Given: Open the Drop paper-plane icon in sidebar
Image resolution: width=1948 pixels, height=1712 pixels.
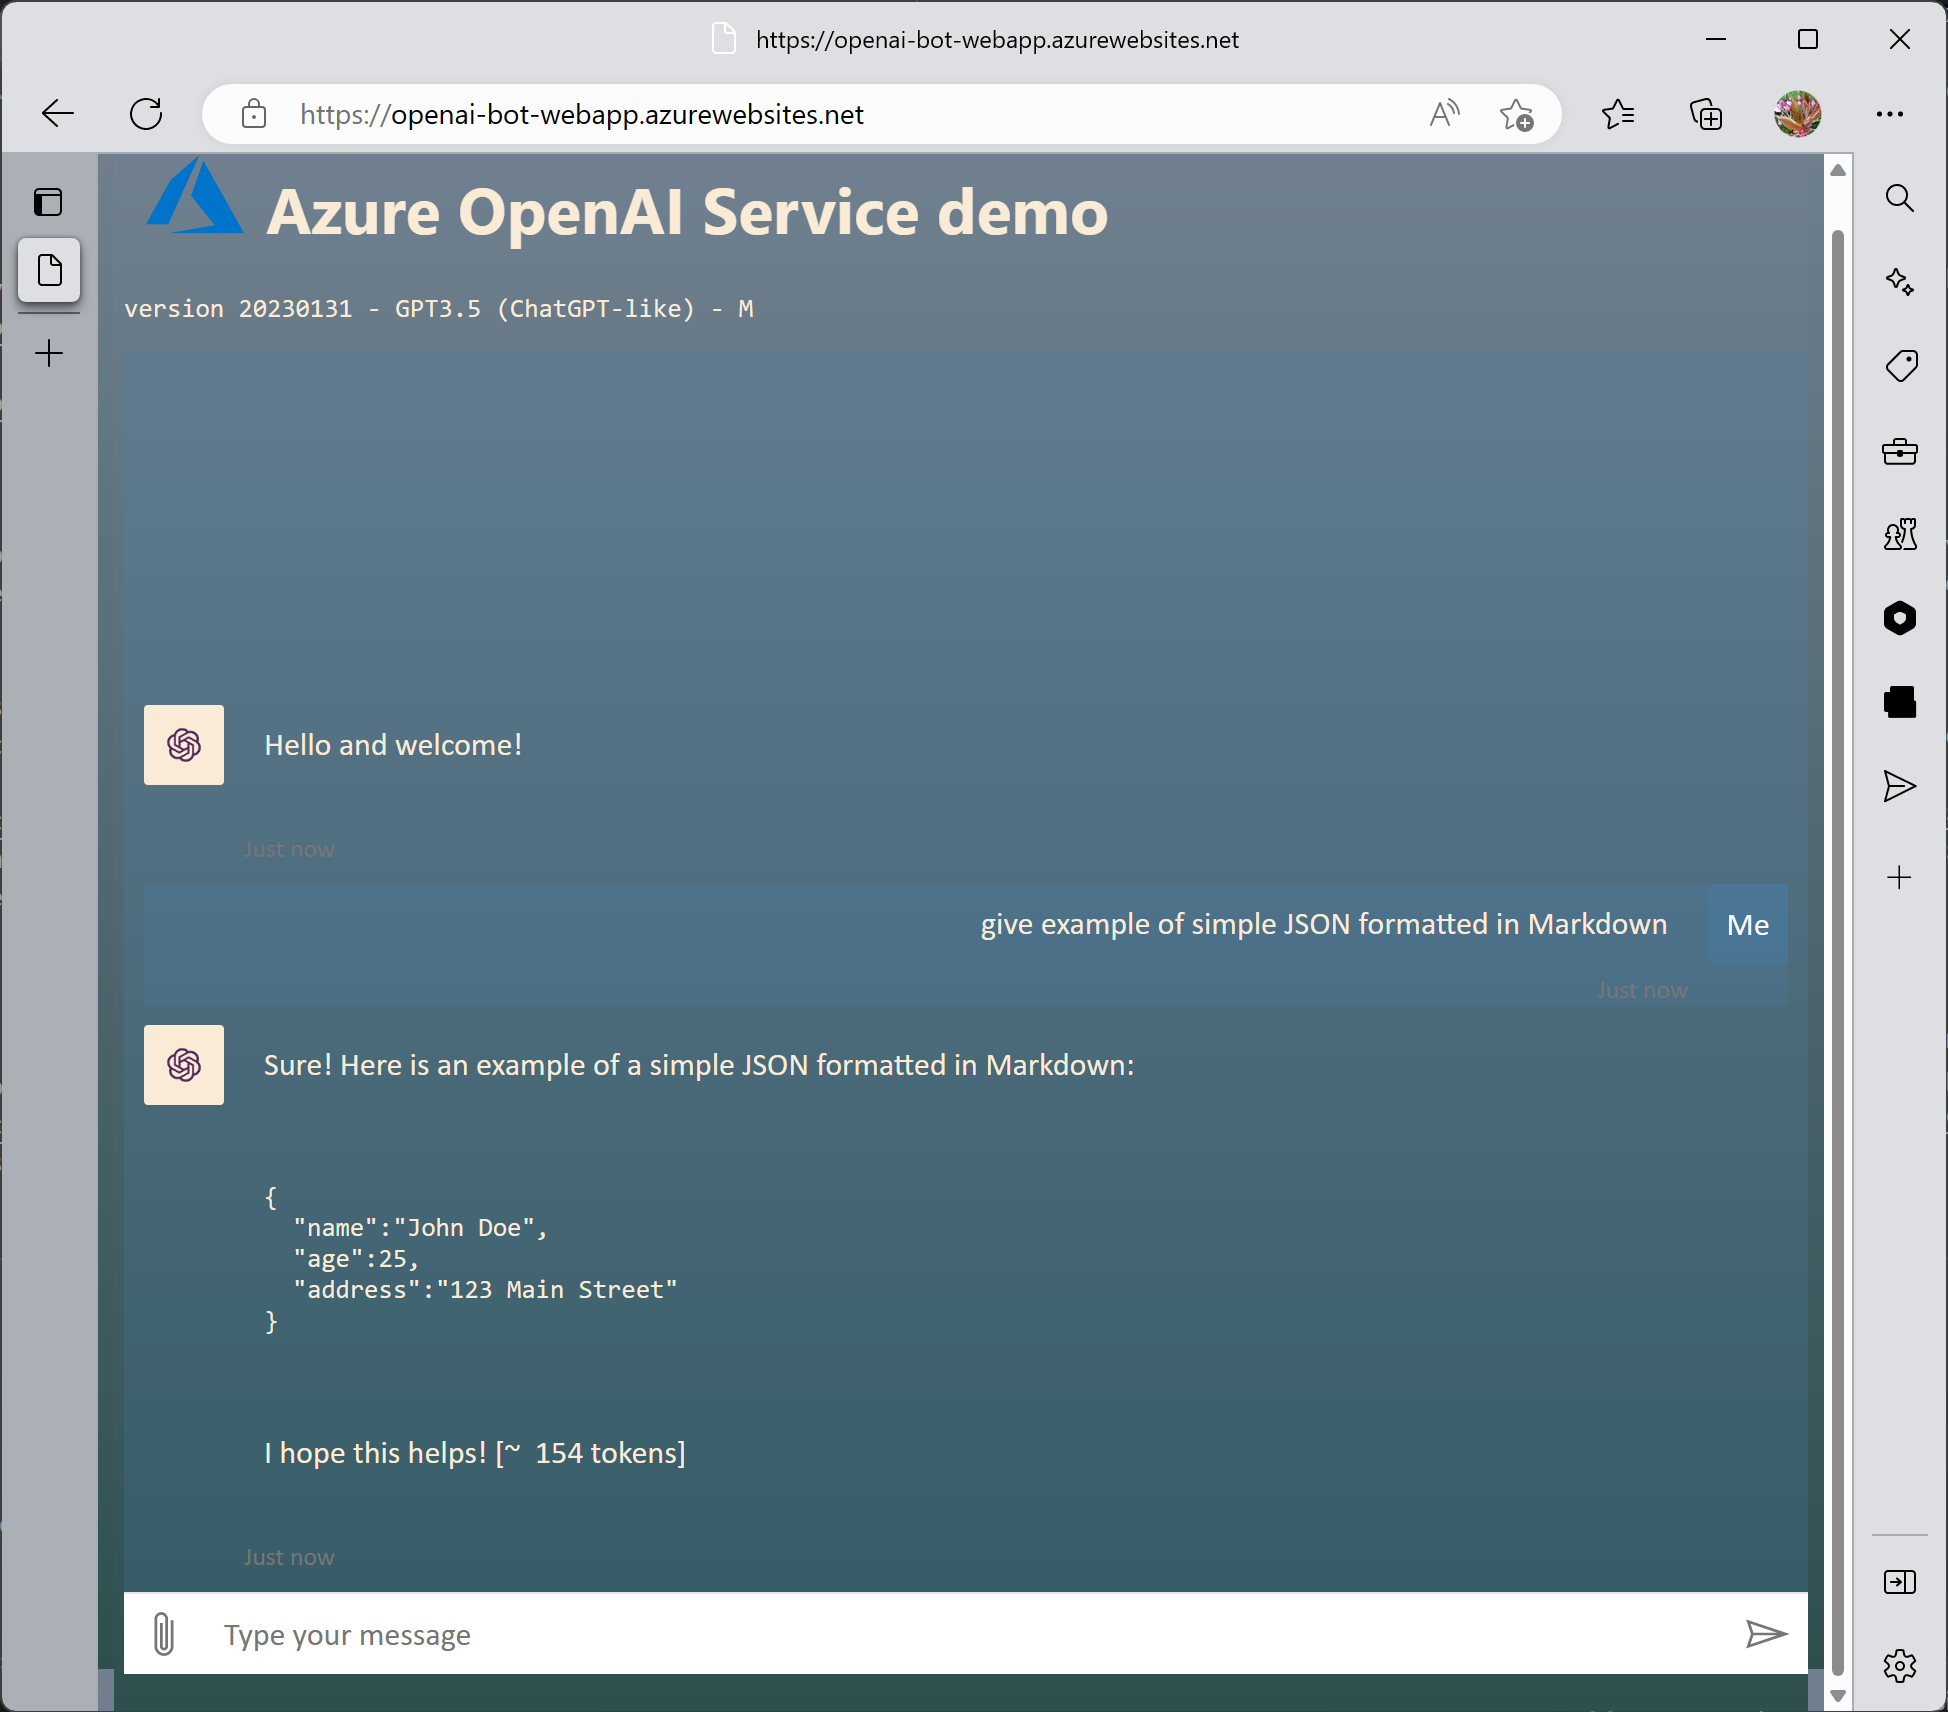Looking at the screenshot, I should click(x=1899, y=787).
